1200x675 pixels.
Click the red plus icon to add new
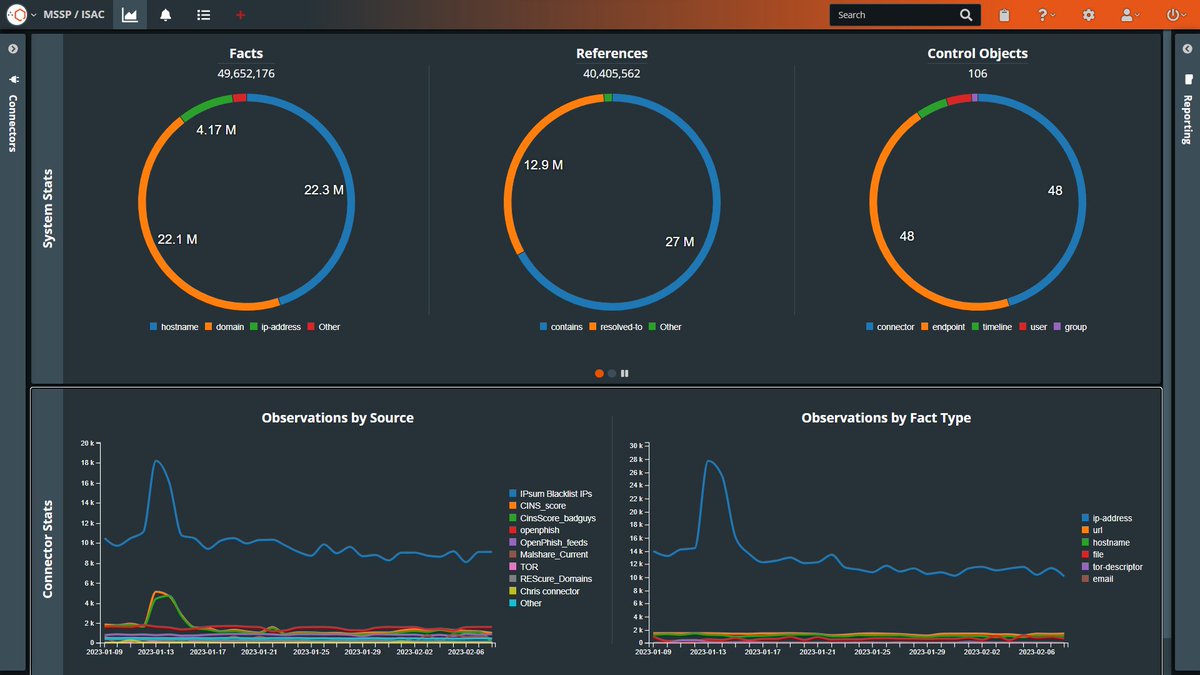(238, 14)
